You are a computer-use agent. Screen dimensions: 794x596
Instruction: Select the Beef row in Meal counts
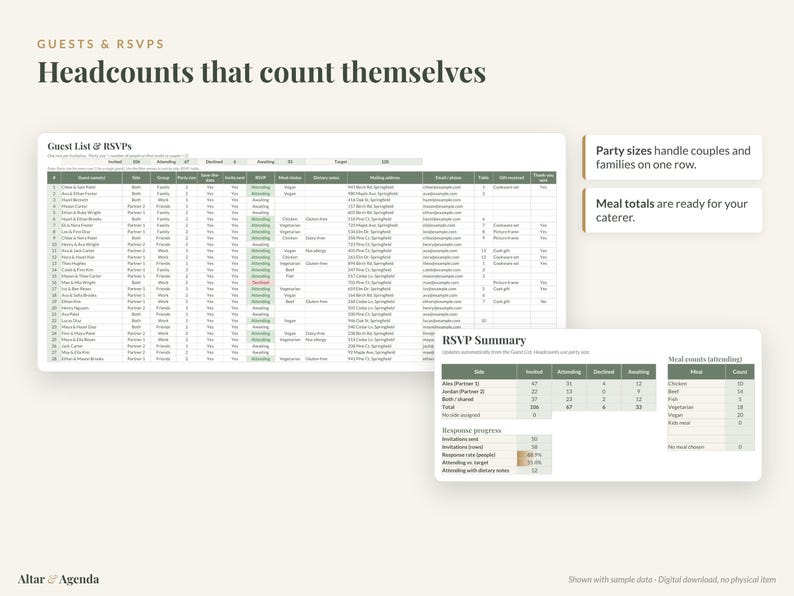coord(711,391)
